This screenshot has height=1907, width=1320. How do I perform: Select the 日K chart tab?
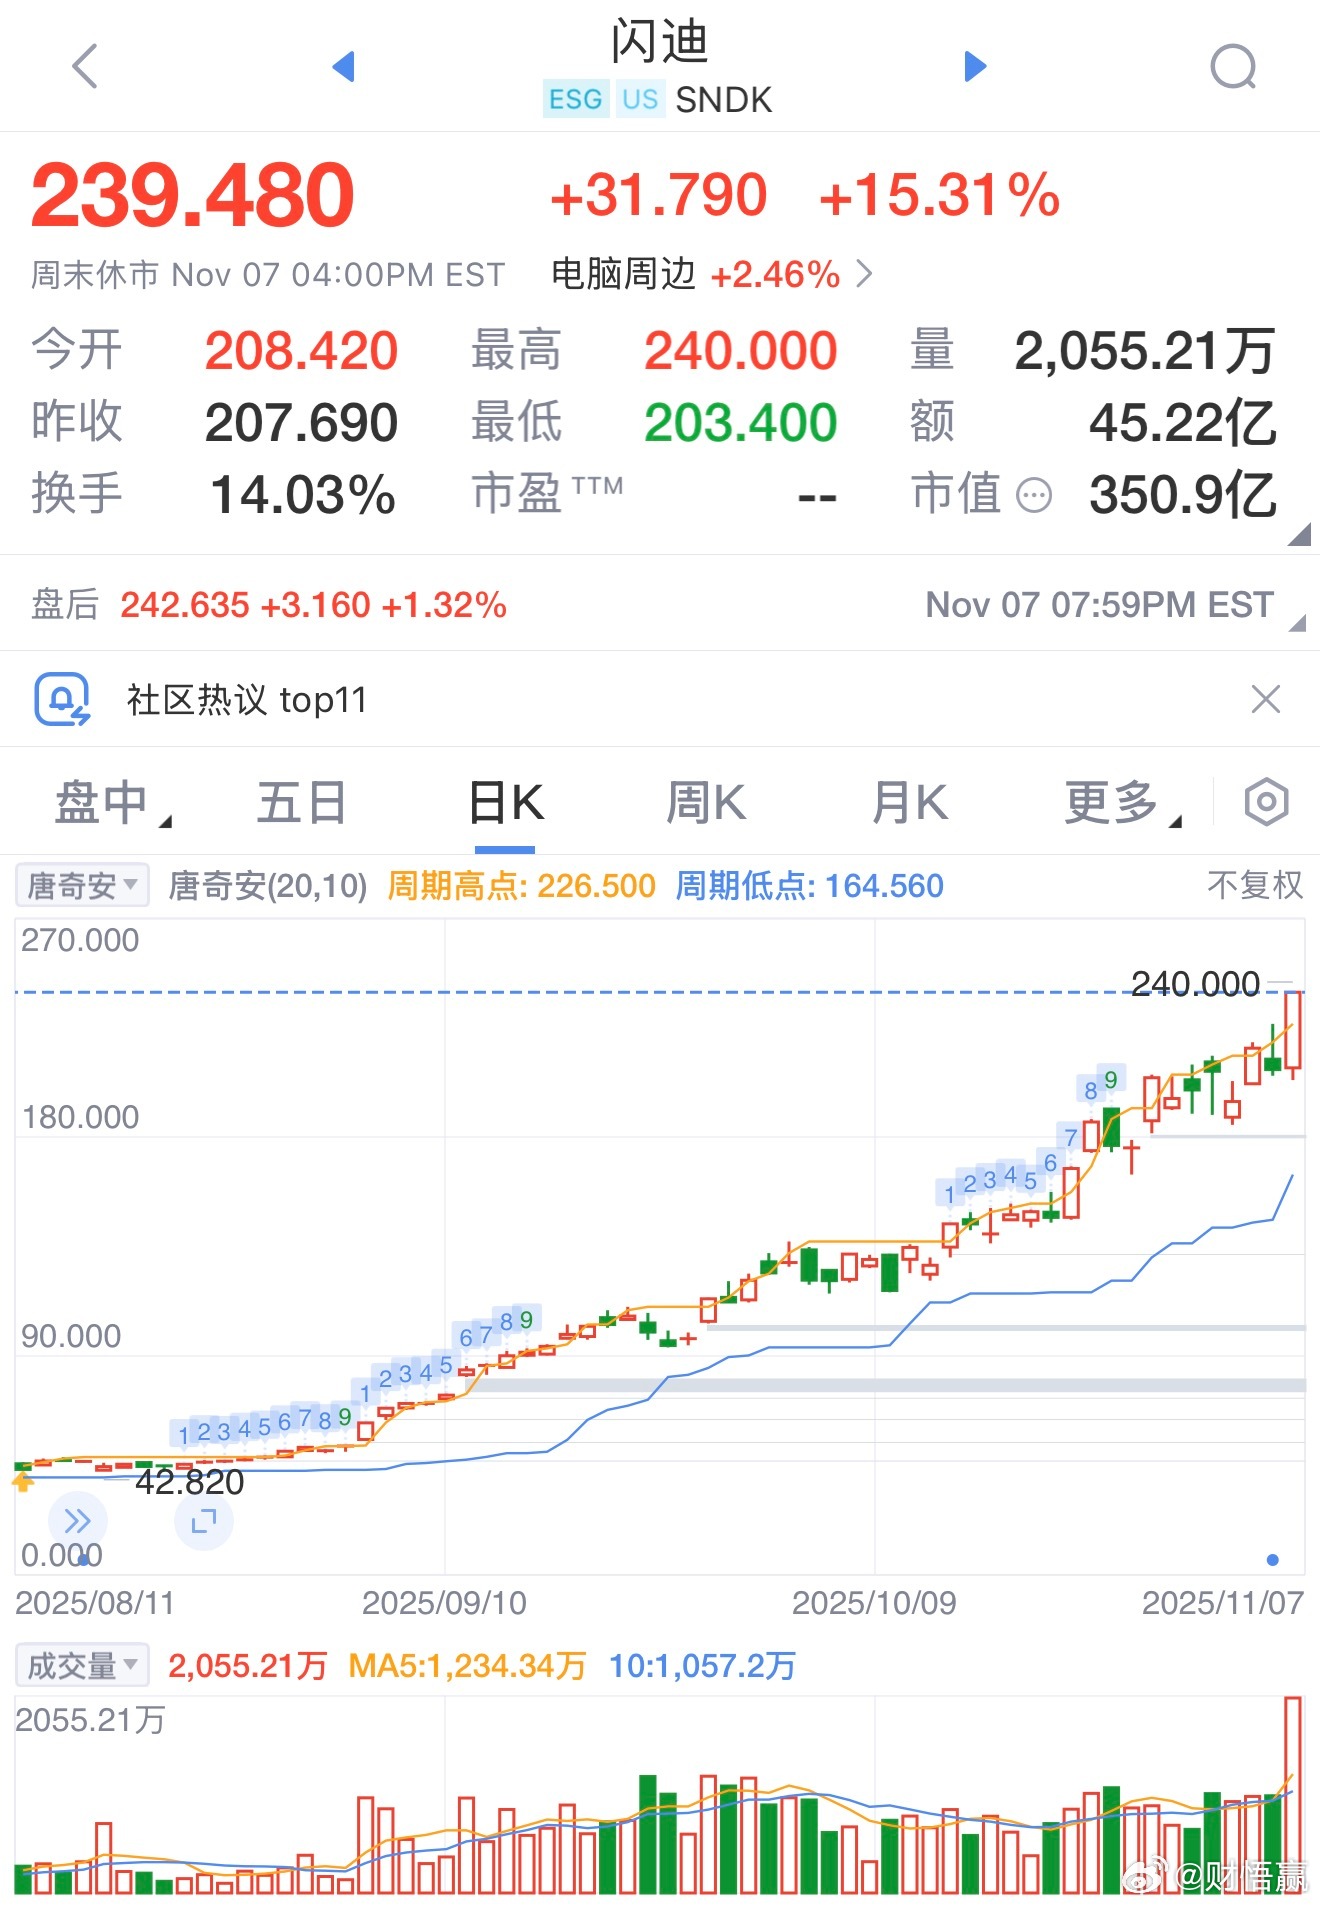click(x=506, y=803)
